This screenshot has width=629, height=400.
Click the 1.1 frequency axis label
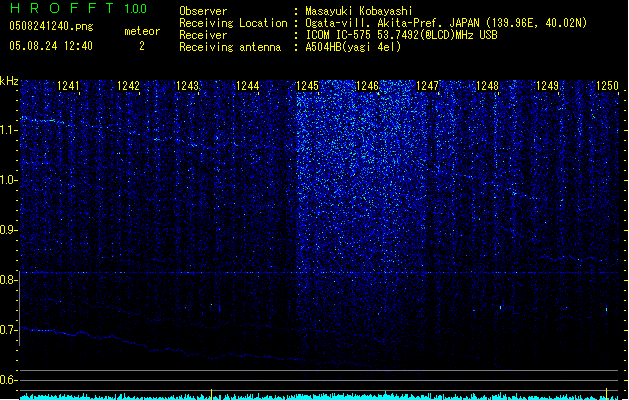pyautogui.click(x=8, y=130)
